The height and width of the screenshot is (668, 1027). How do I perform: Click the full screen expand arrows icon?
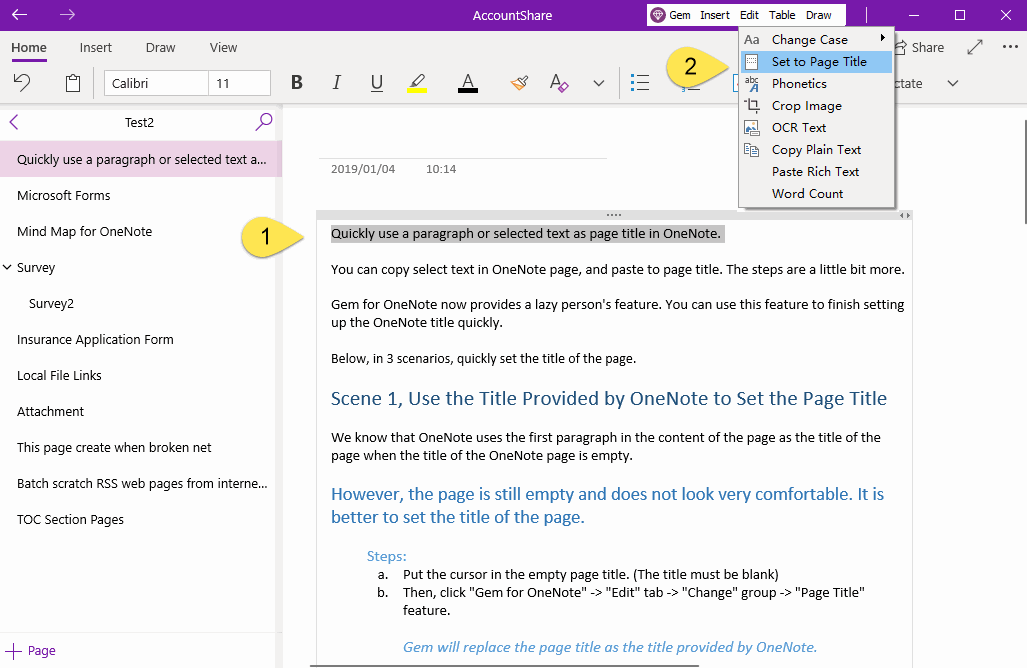[x=975, y=47]
